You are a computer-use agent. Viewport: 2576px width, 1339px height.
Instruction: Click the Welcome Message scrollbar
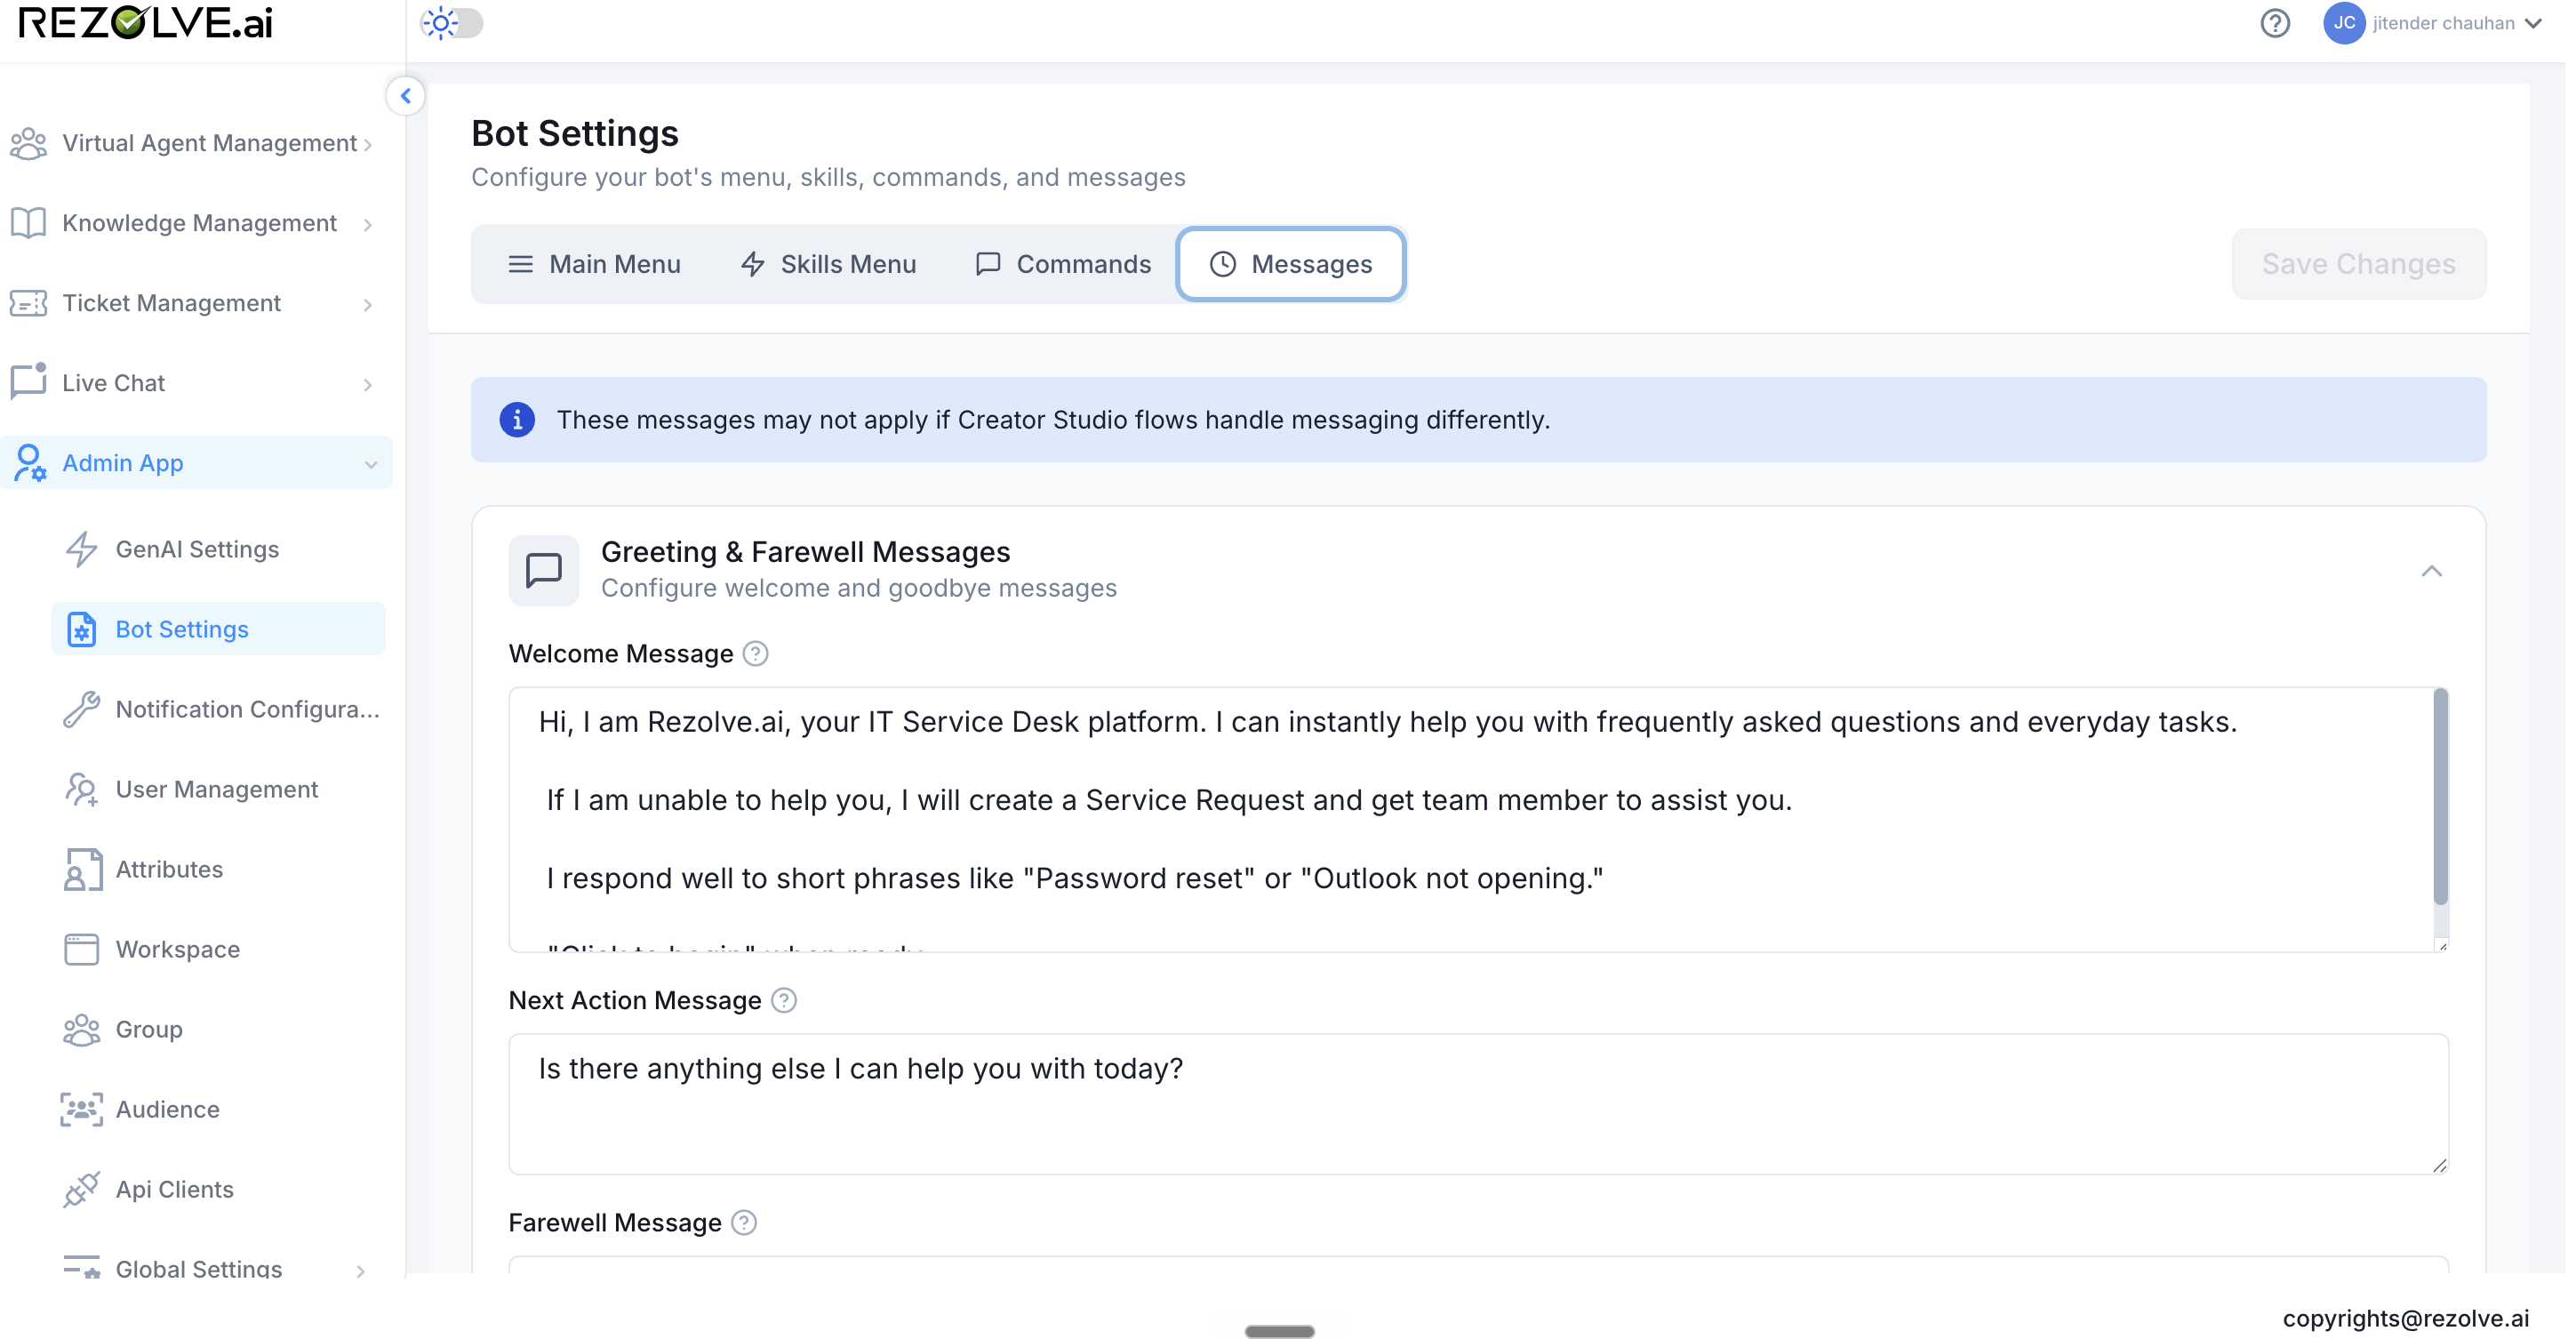(2441, 797)
